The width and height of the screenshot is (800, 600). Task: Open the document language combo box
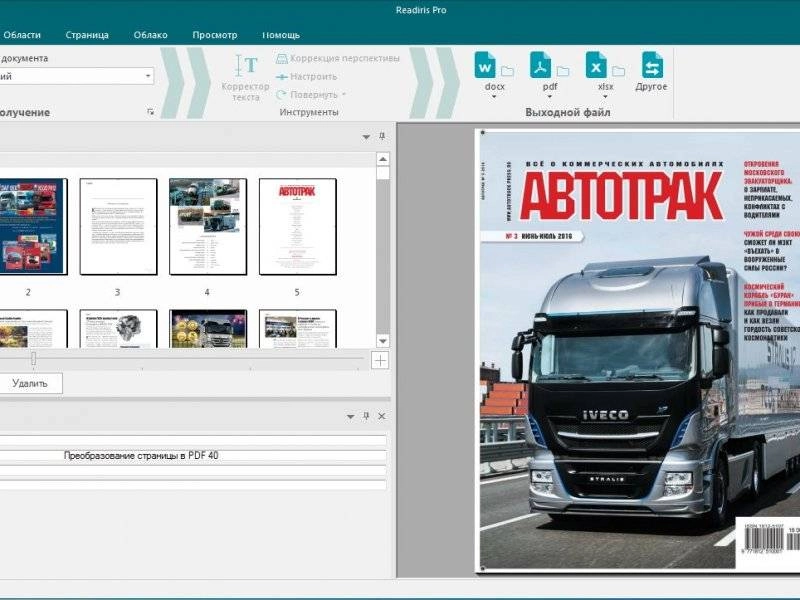76,76
